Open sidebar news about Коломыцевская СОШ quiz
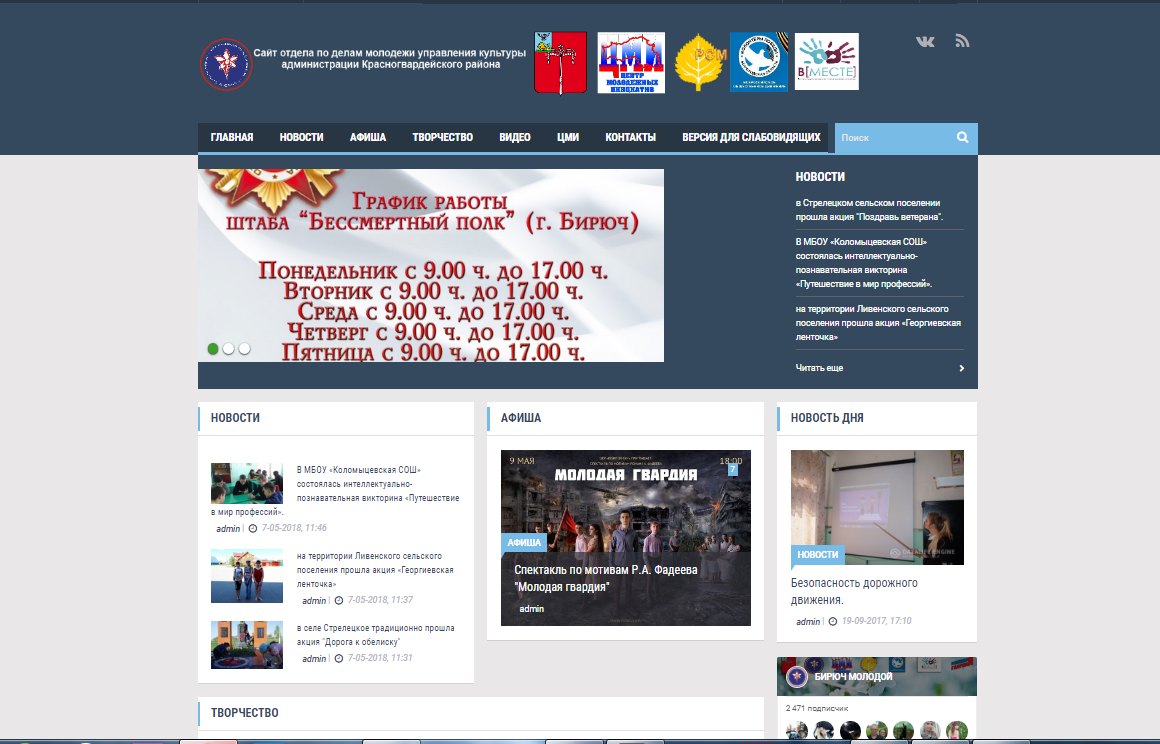Screen dimensions: 1160x744 pyautogui.click(x=864, y=263)
